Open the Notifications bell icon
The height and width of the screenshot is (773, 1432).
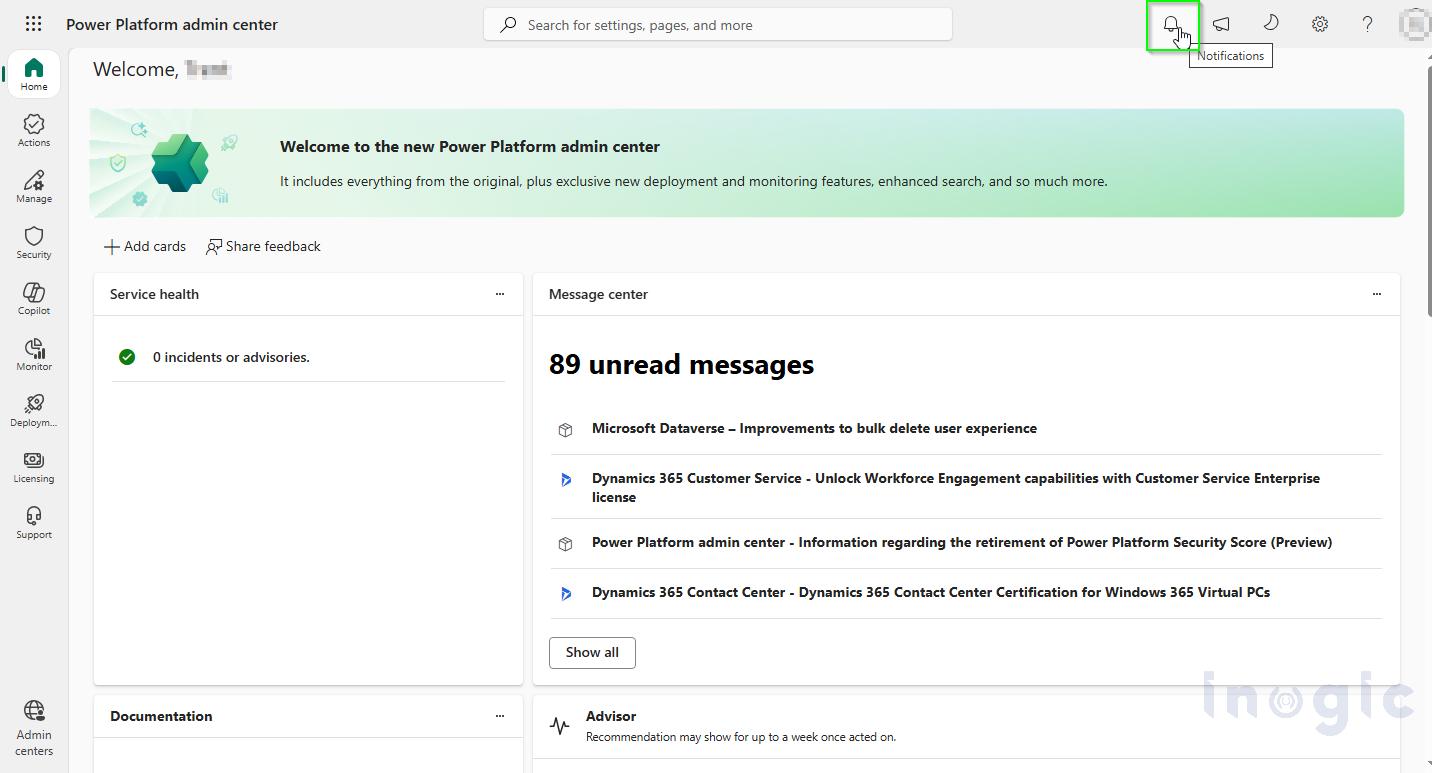pos(1171,25)
